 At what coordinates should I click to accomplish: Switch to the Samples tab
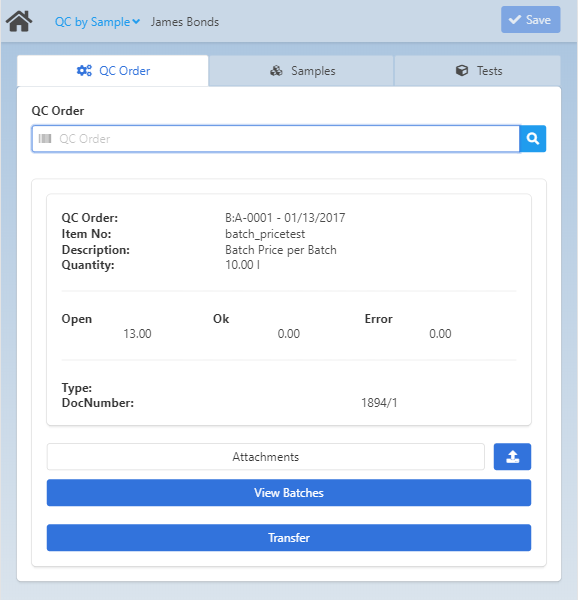pos(301,71)
